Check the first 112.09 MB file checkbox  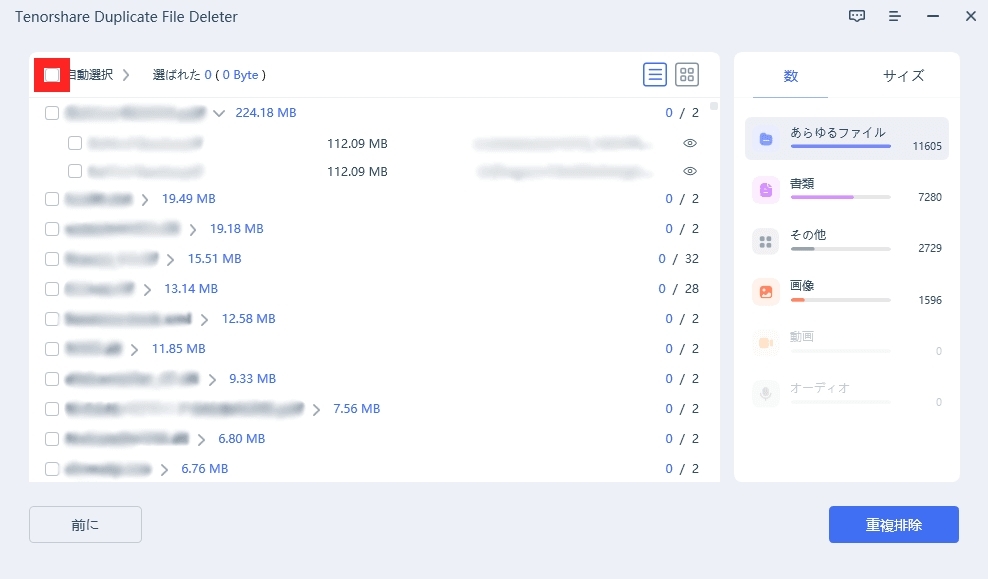pyautogui.click(x=75, y=143)
